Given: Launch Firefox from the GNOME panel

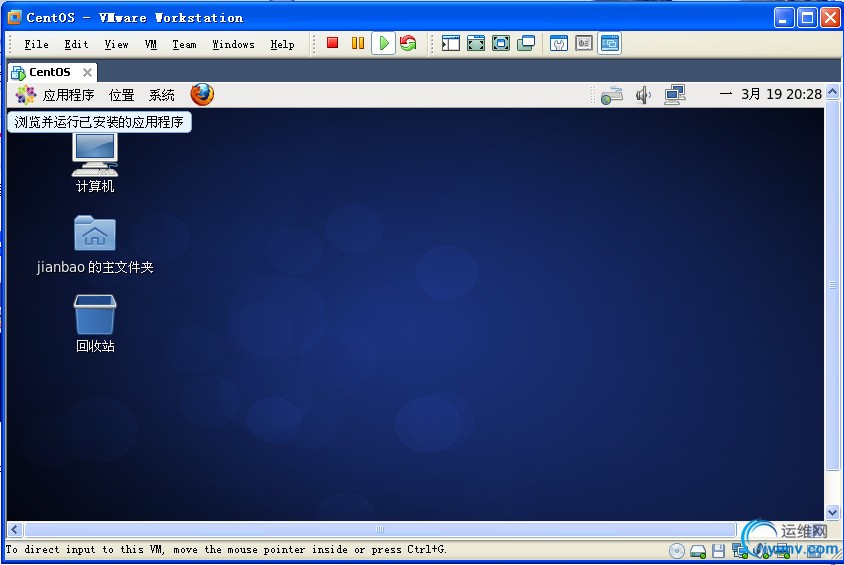Looking at the screenshot, I should pos(202,95).
